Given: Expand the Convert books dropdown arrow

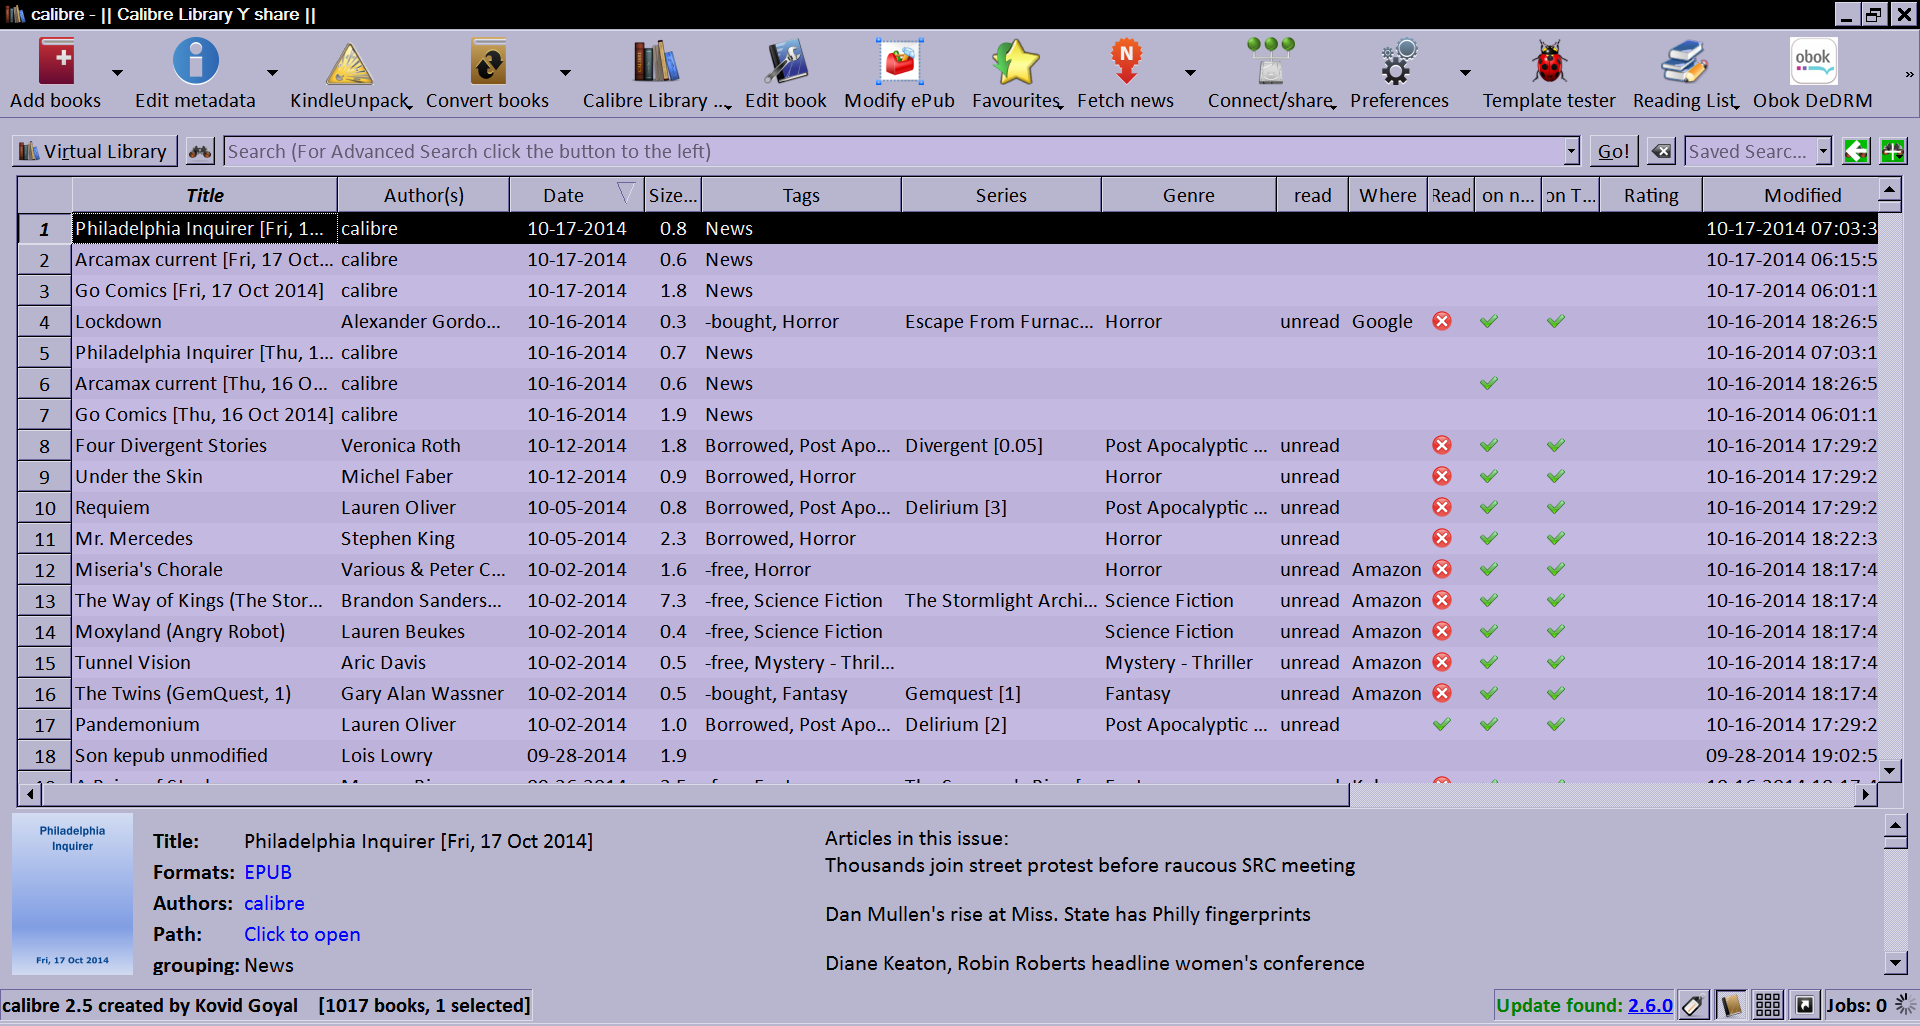Looking at the screenshot, I should 565,73.
